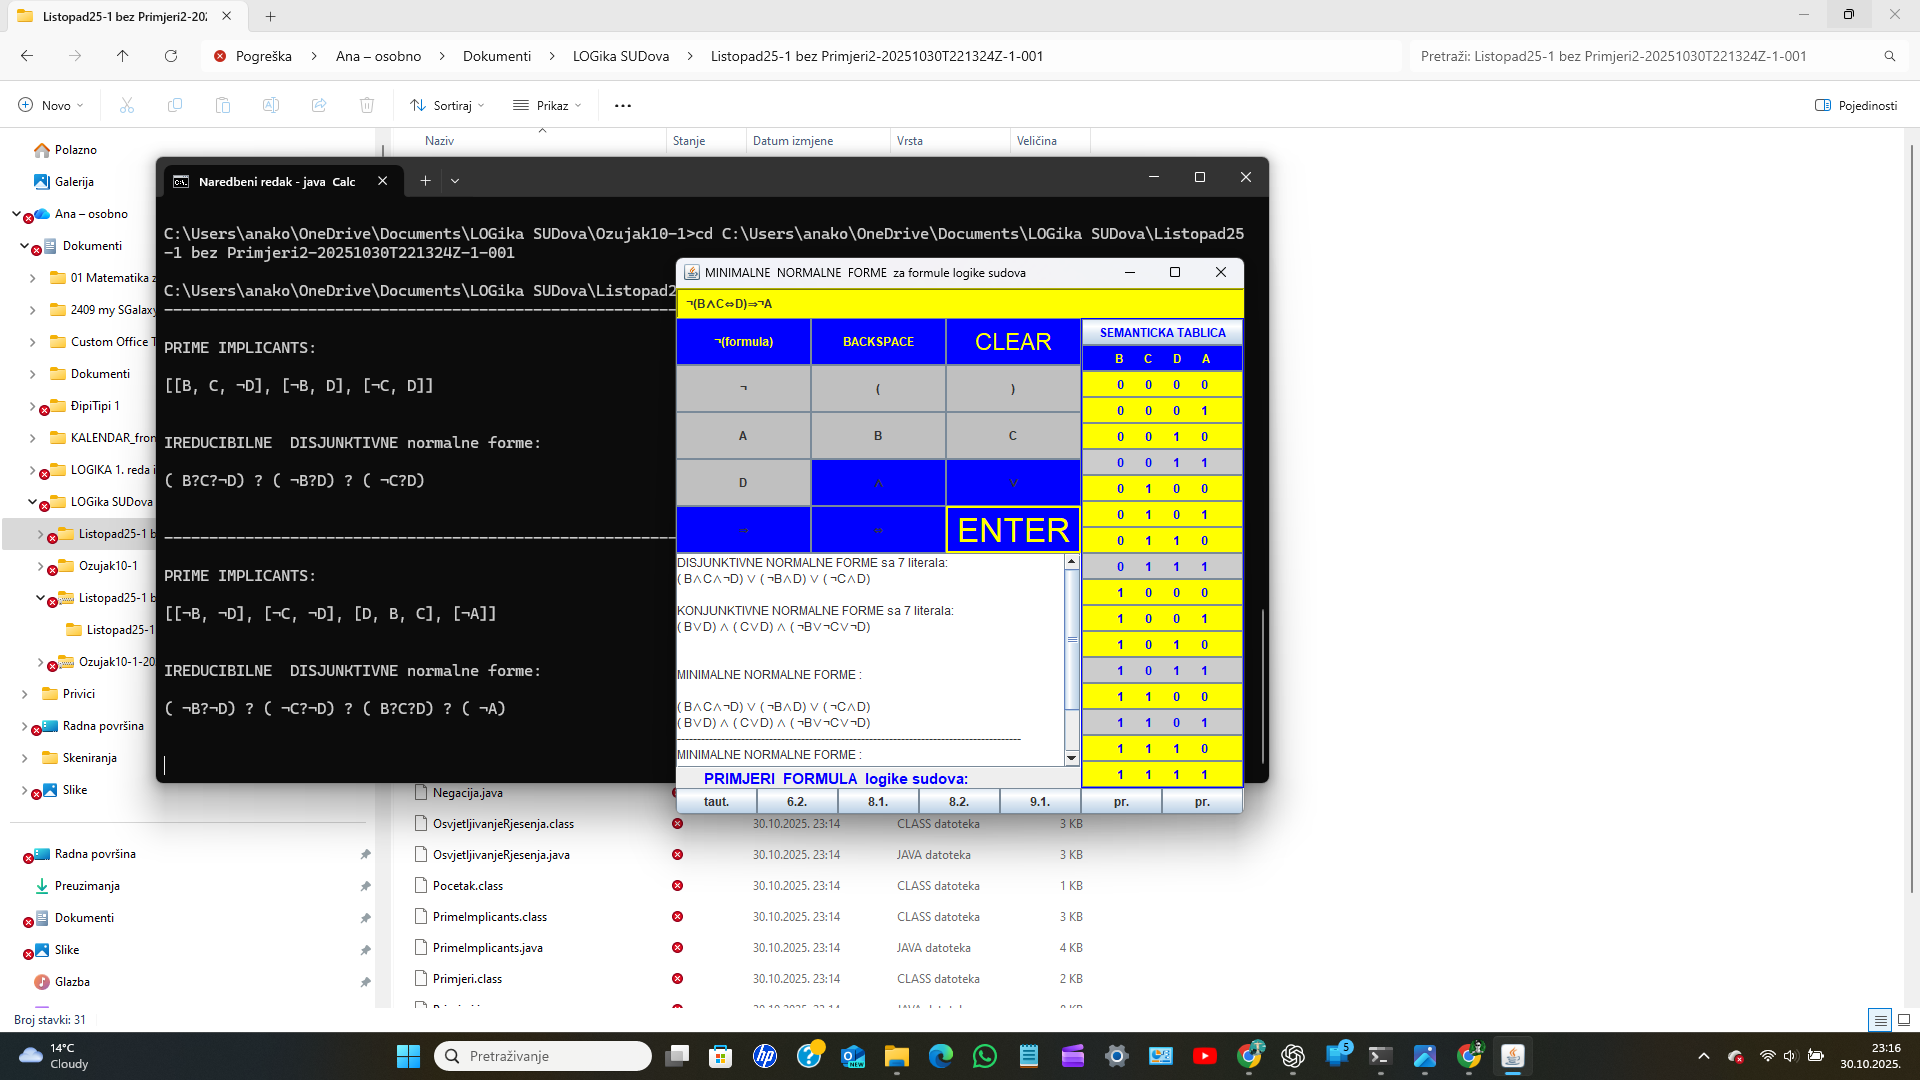Click the Cut scissors icon in Explorer toolbar
This screenshot has height=1080, width=1920.
point(126,104)
